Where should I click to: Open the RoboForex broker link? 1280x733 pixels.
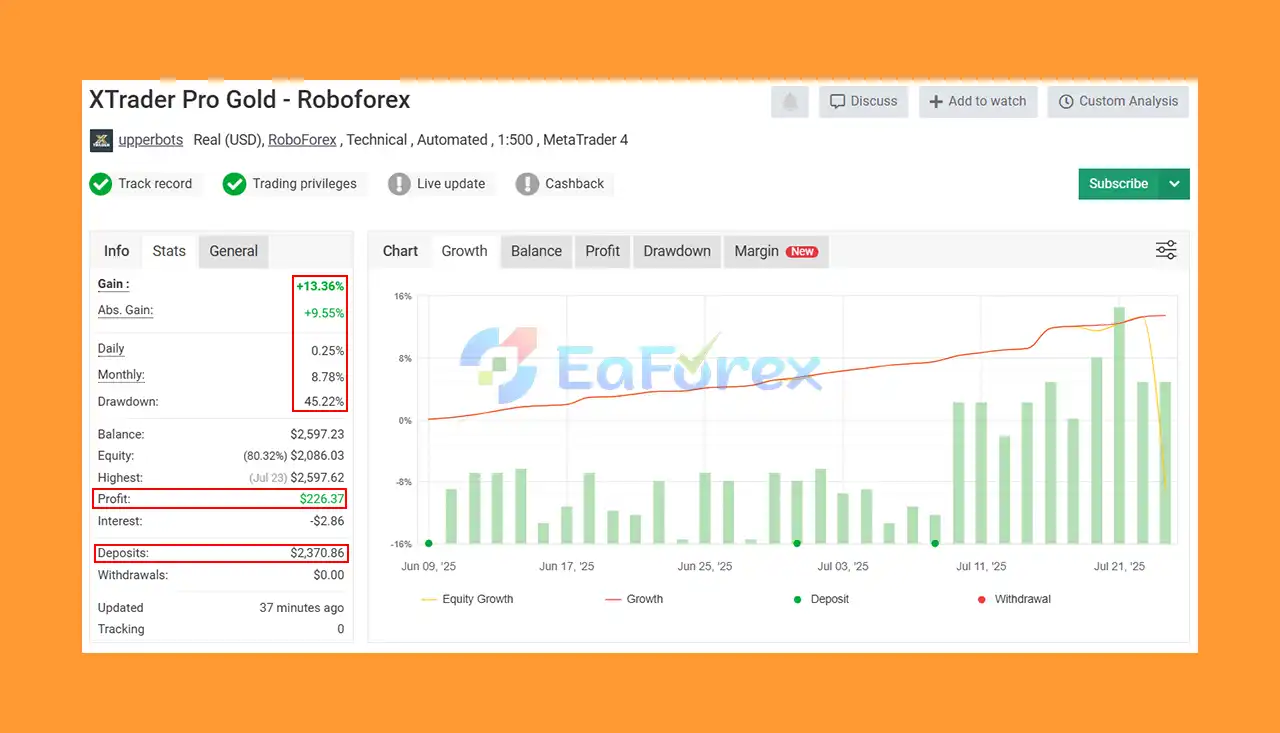click(x=302, y=140)
